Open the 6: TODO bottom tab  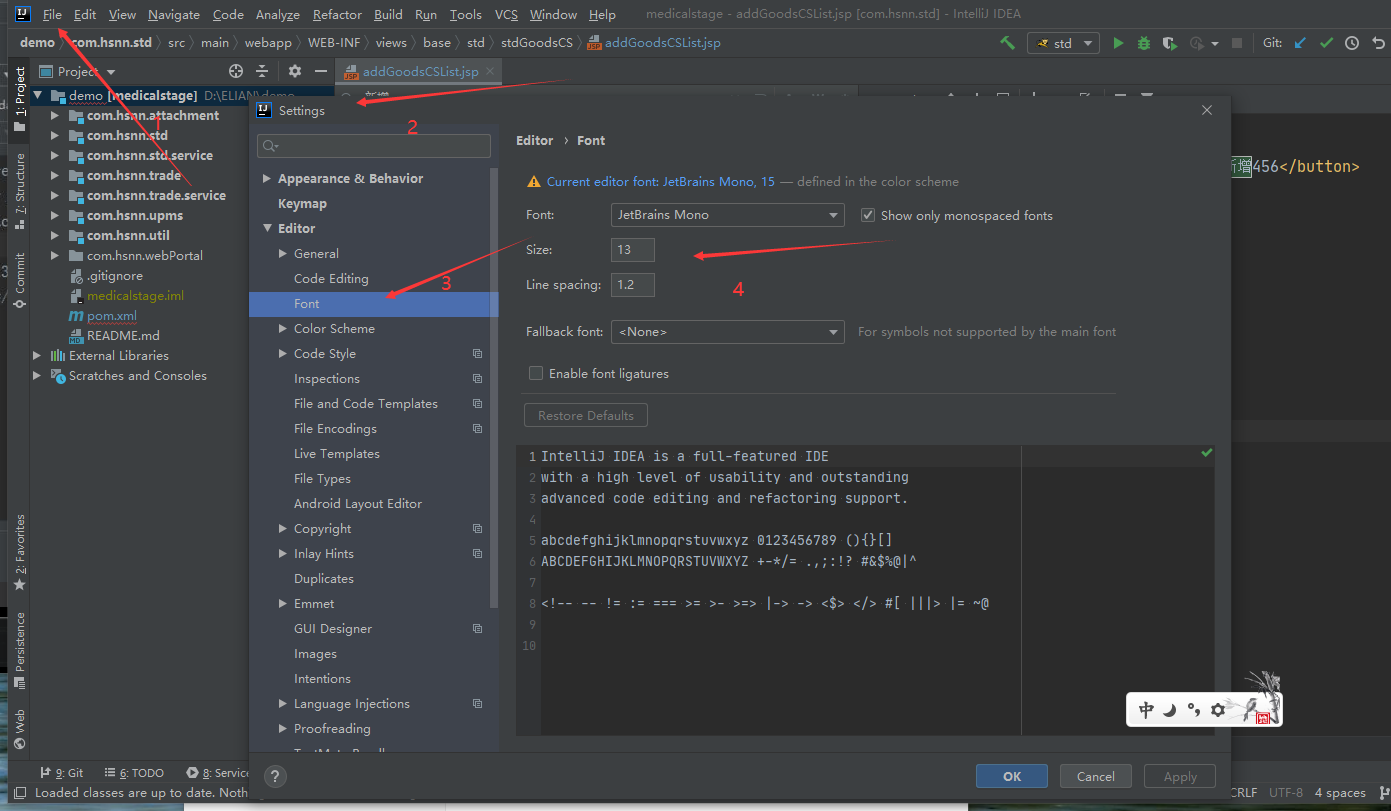(133, 773)
